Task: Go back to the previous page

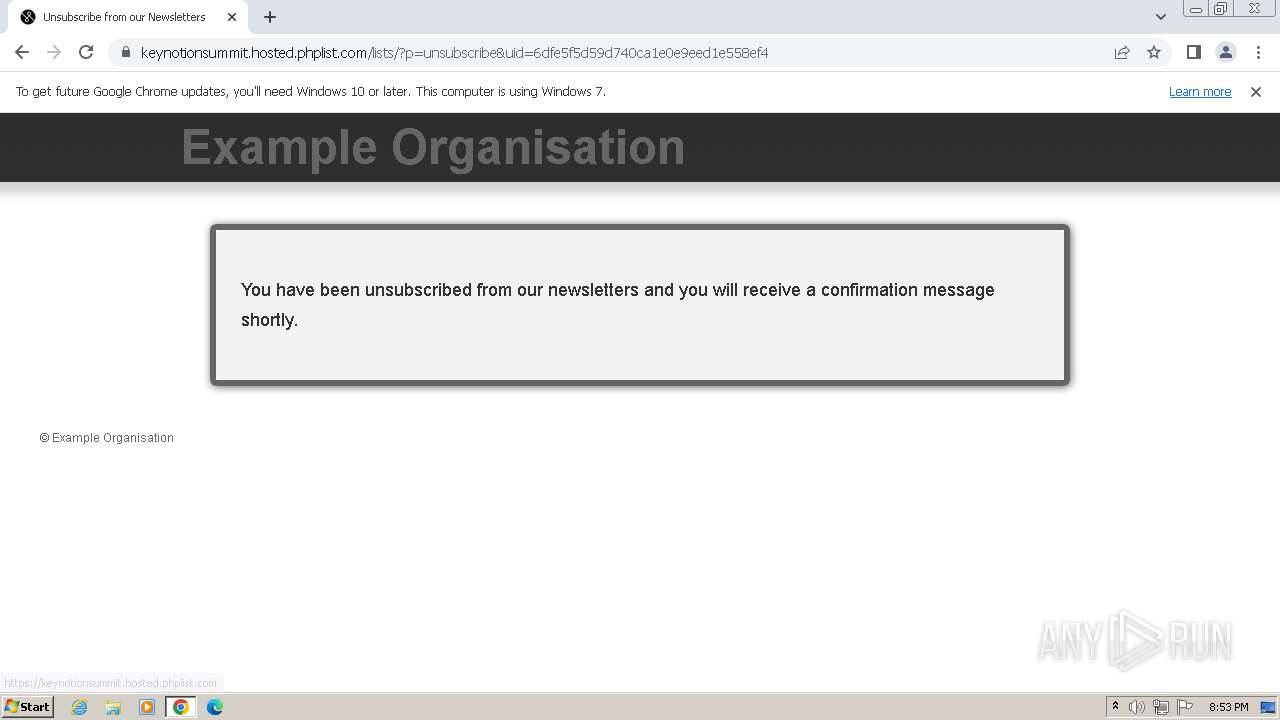Action: 22,52
